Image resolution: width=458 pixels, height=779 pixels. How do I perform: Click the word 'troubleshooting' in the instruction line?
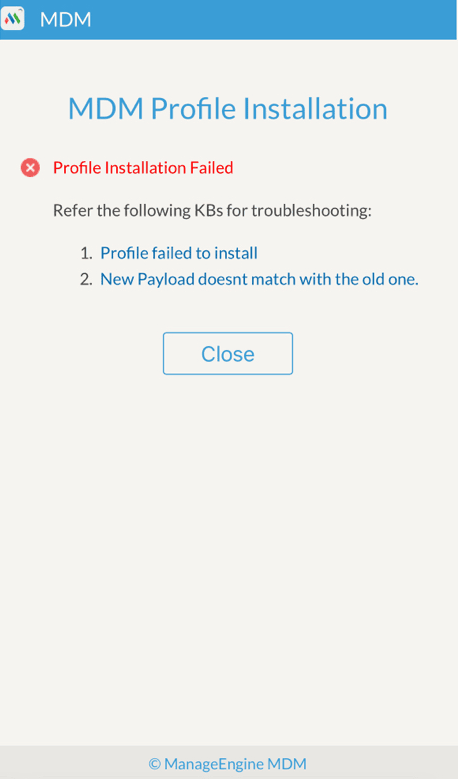311,211
